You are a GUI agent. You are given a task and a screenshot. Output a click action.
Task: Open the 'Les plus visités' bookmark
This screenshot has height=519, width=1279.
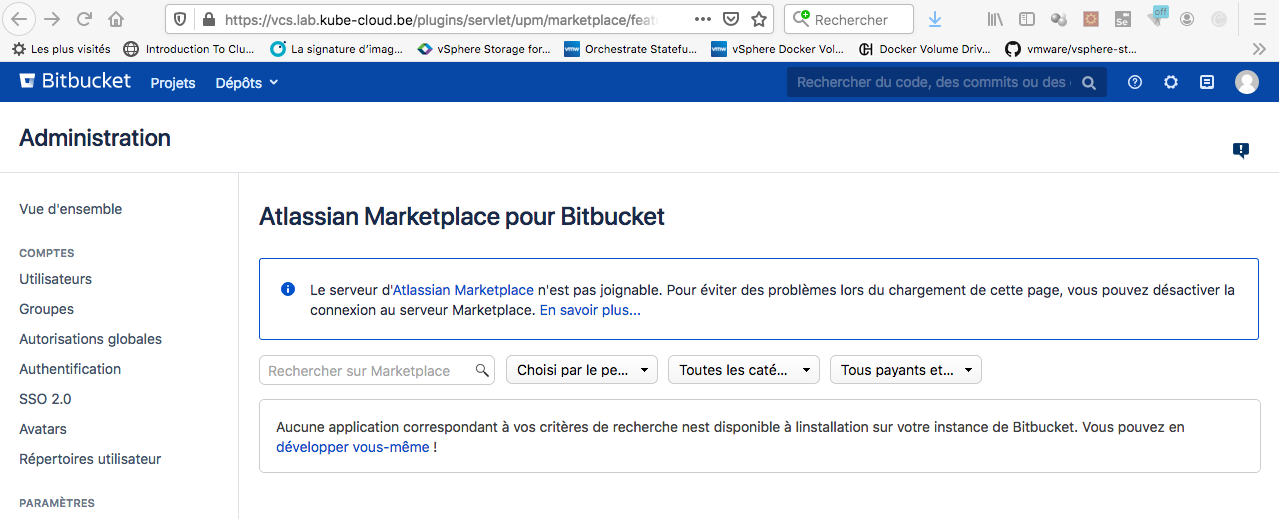click(x=62, y=48)
